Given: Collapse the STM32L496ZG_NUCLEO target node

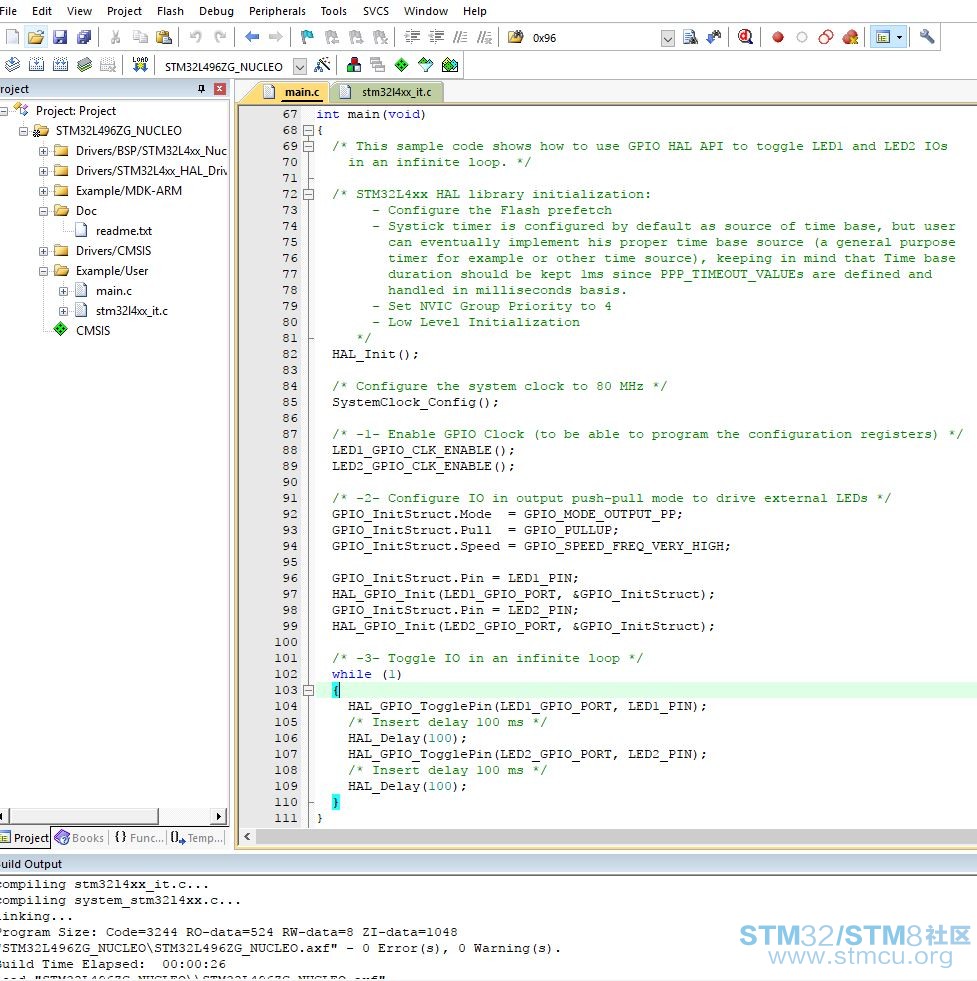Looking at the screenshot, I should click(x=23, y=131).
